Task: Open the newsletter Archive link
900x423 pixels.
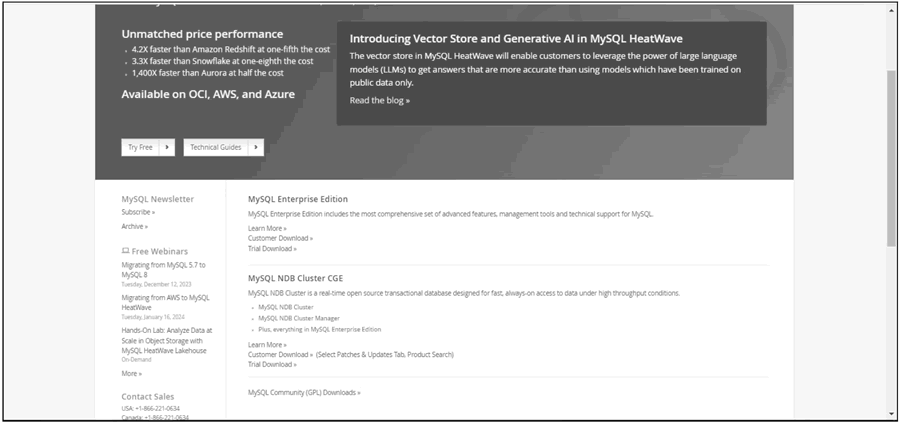Action: (x=135, y=227)
